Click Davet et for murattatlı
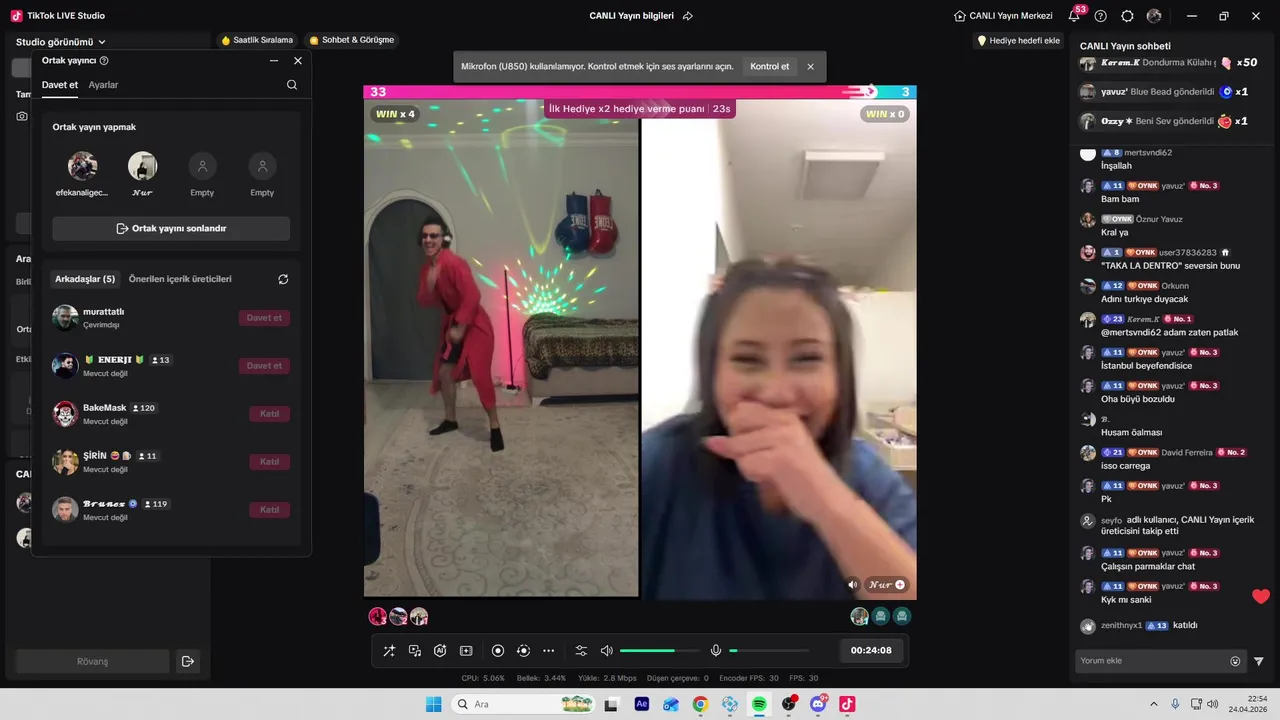 (x=264, y=318)
